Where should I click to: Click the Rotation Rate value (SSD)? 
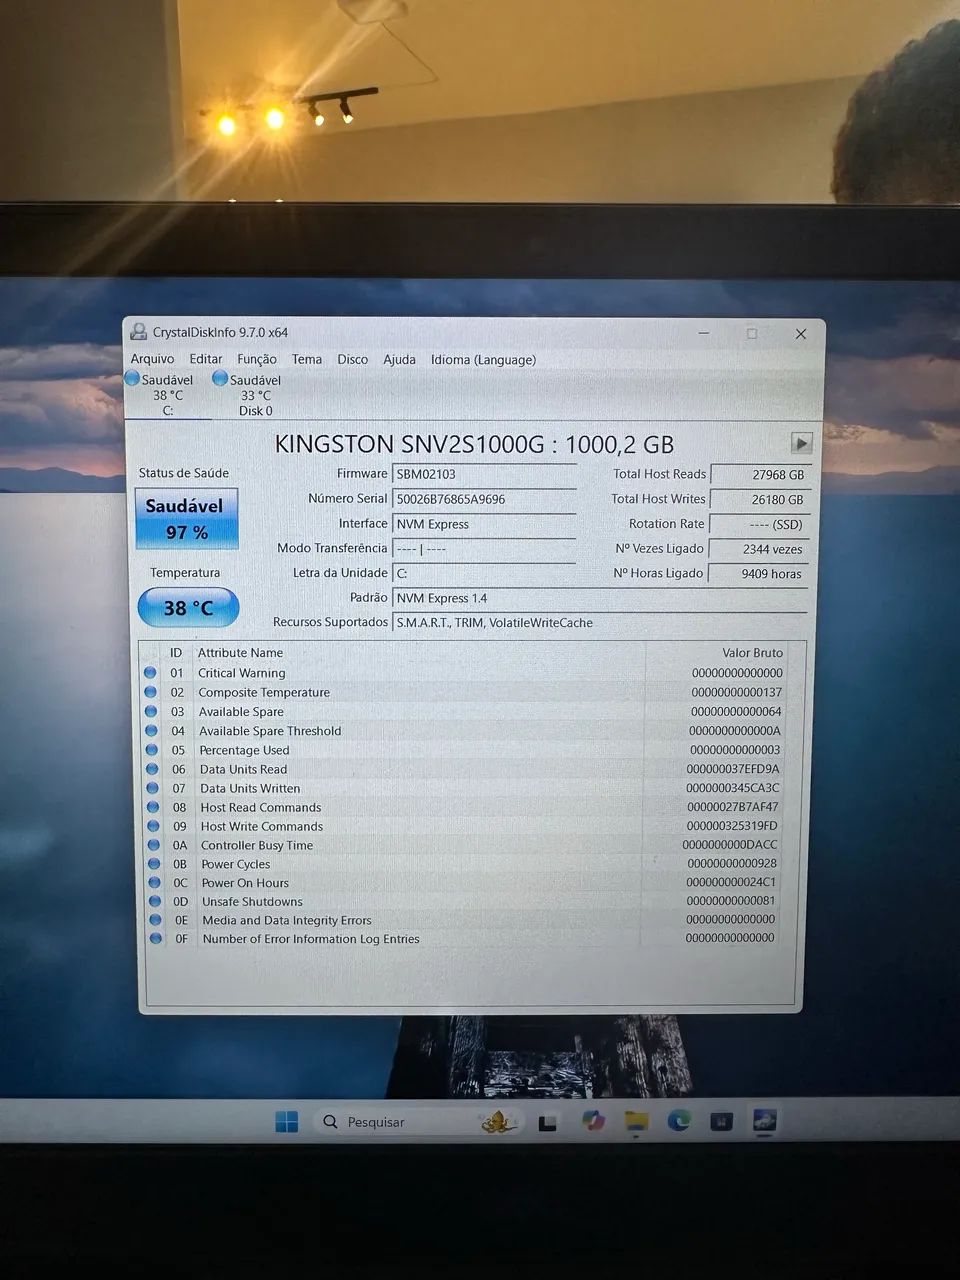coord(758,524)
